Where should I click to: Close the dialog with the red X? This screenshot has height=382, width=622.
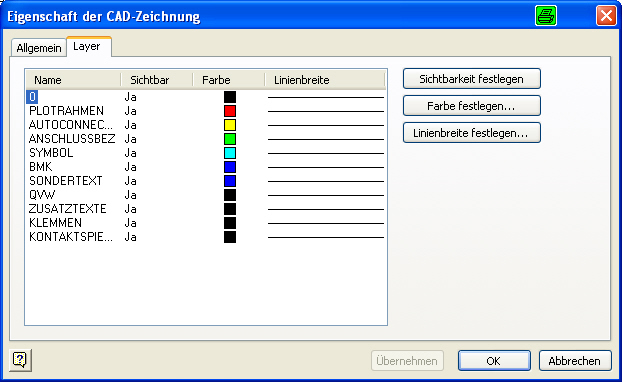(606, 16)
